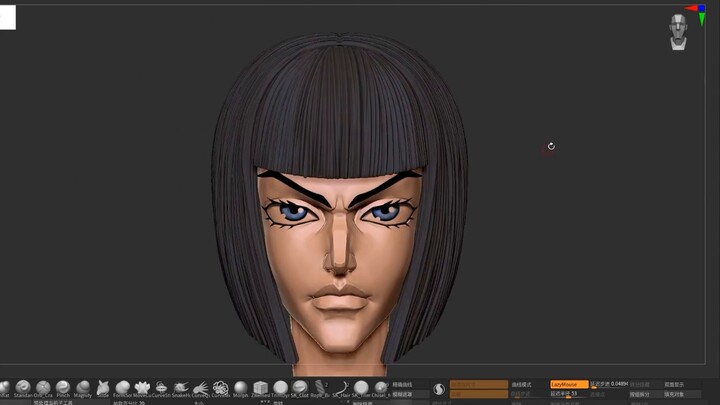The height and width of the screenshot is (405, 720).
Task: Choose the SK_Cloth brush
Action: pyautogui.click(x=301, y=388)
